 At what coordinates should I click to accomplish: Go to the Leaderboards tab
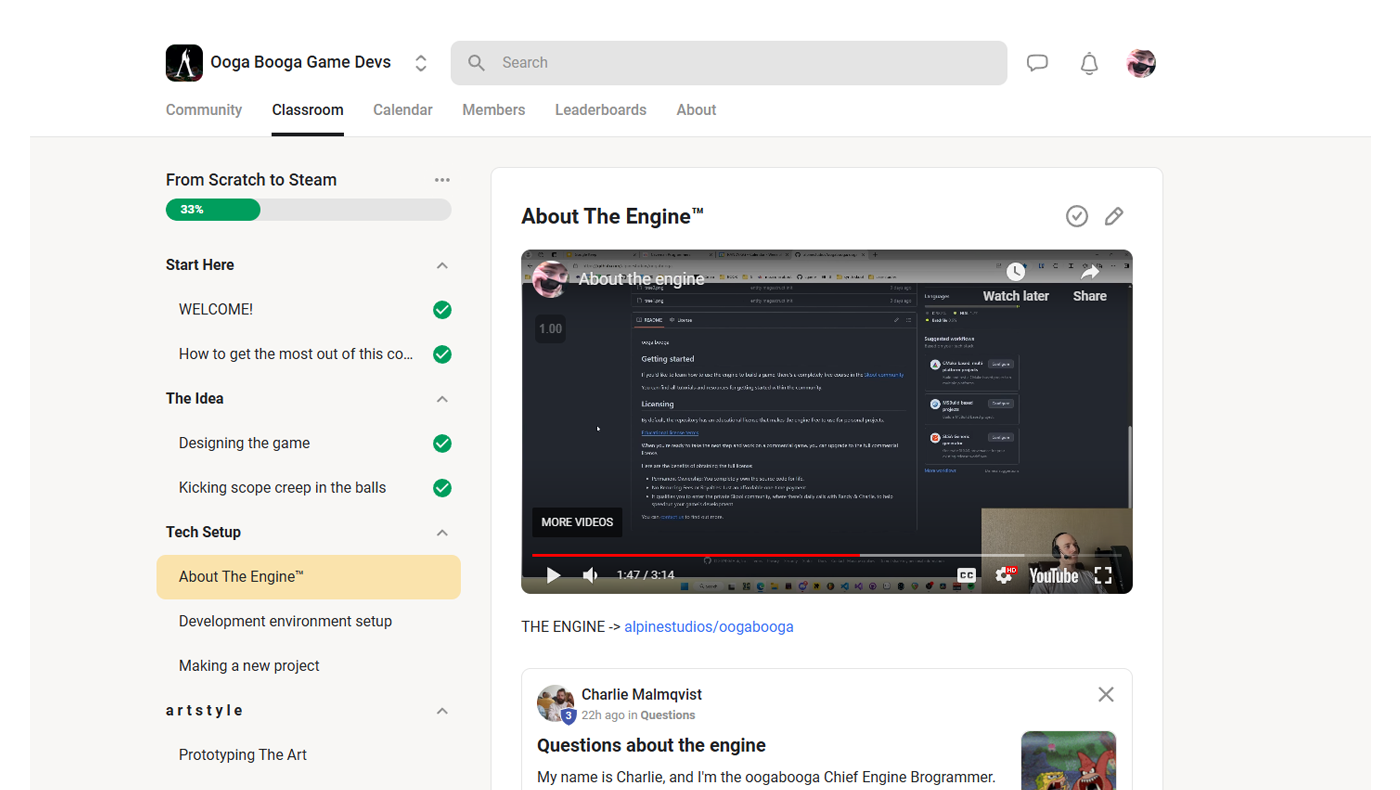[600, 110]
